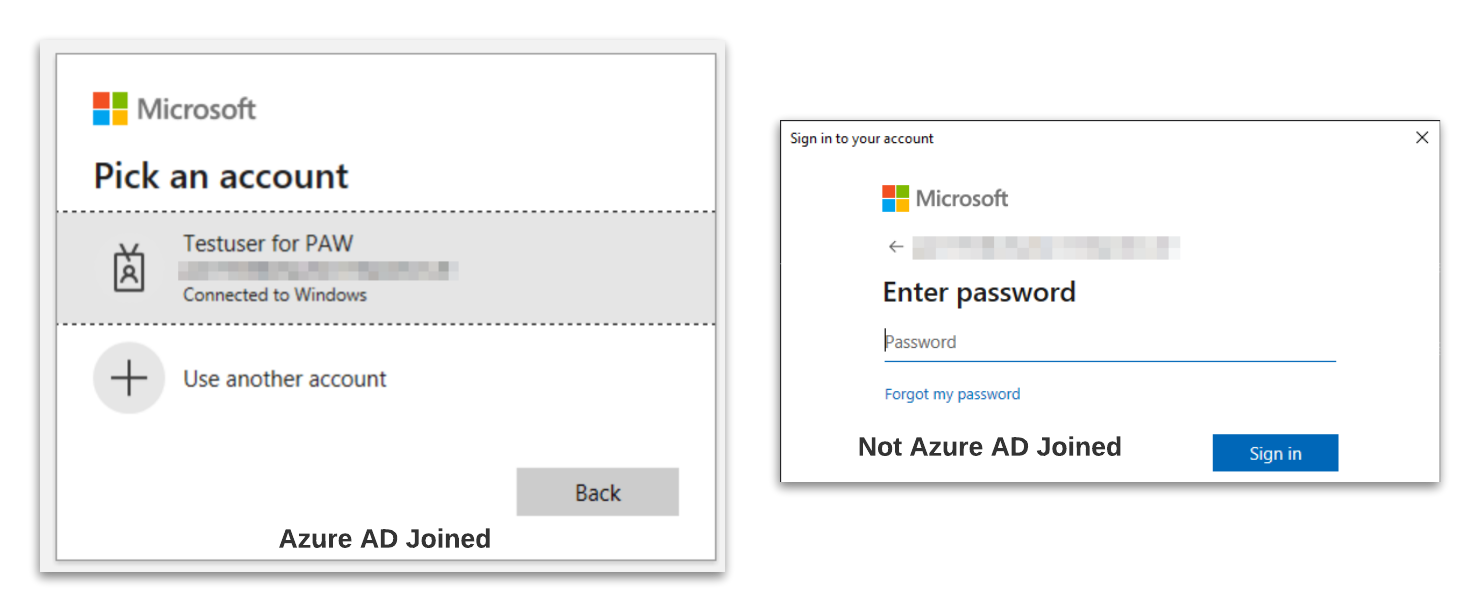Choose Use another account
Viewport: 1480px width, 612px height.
[284, 378]
